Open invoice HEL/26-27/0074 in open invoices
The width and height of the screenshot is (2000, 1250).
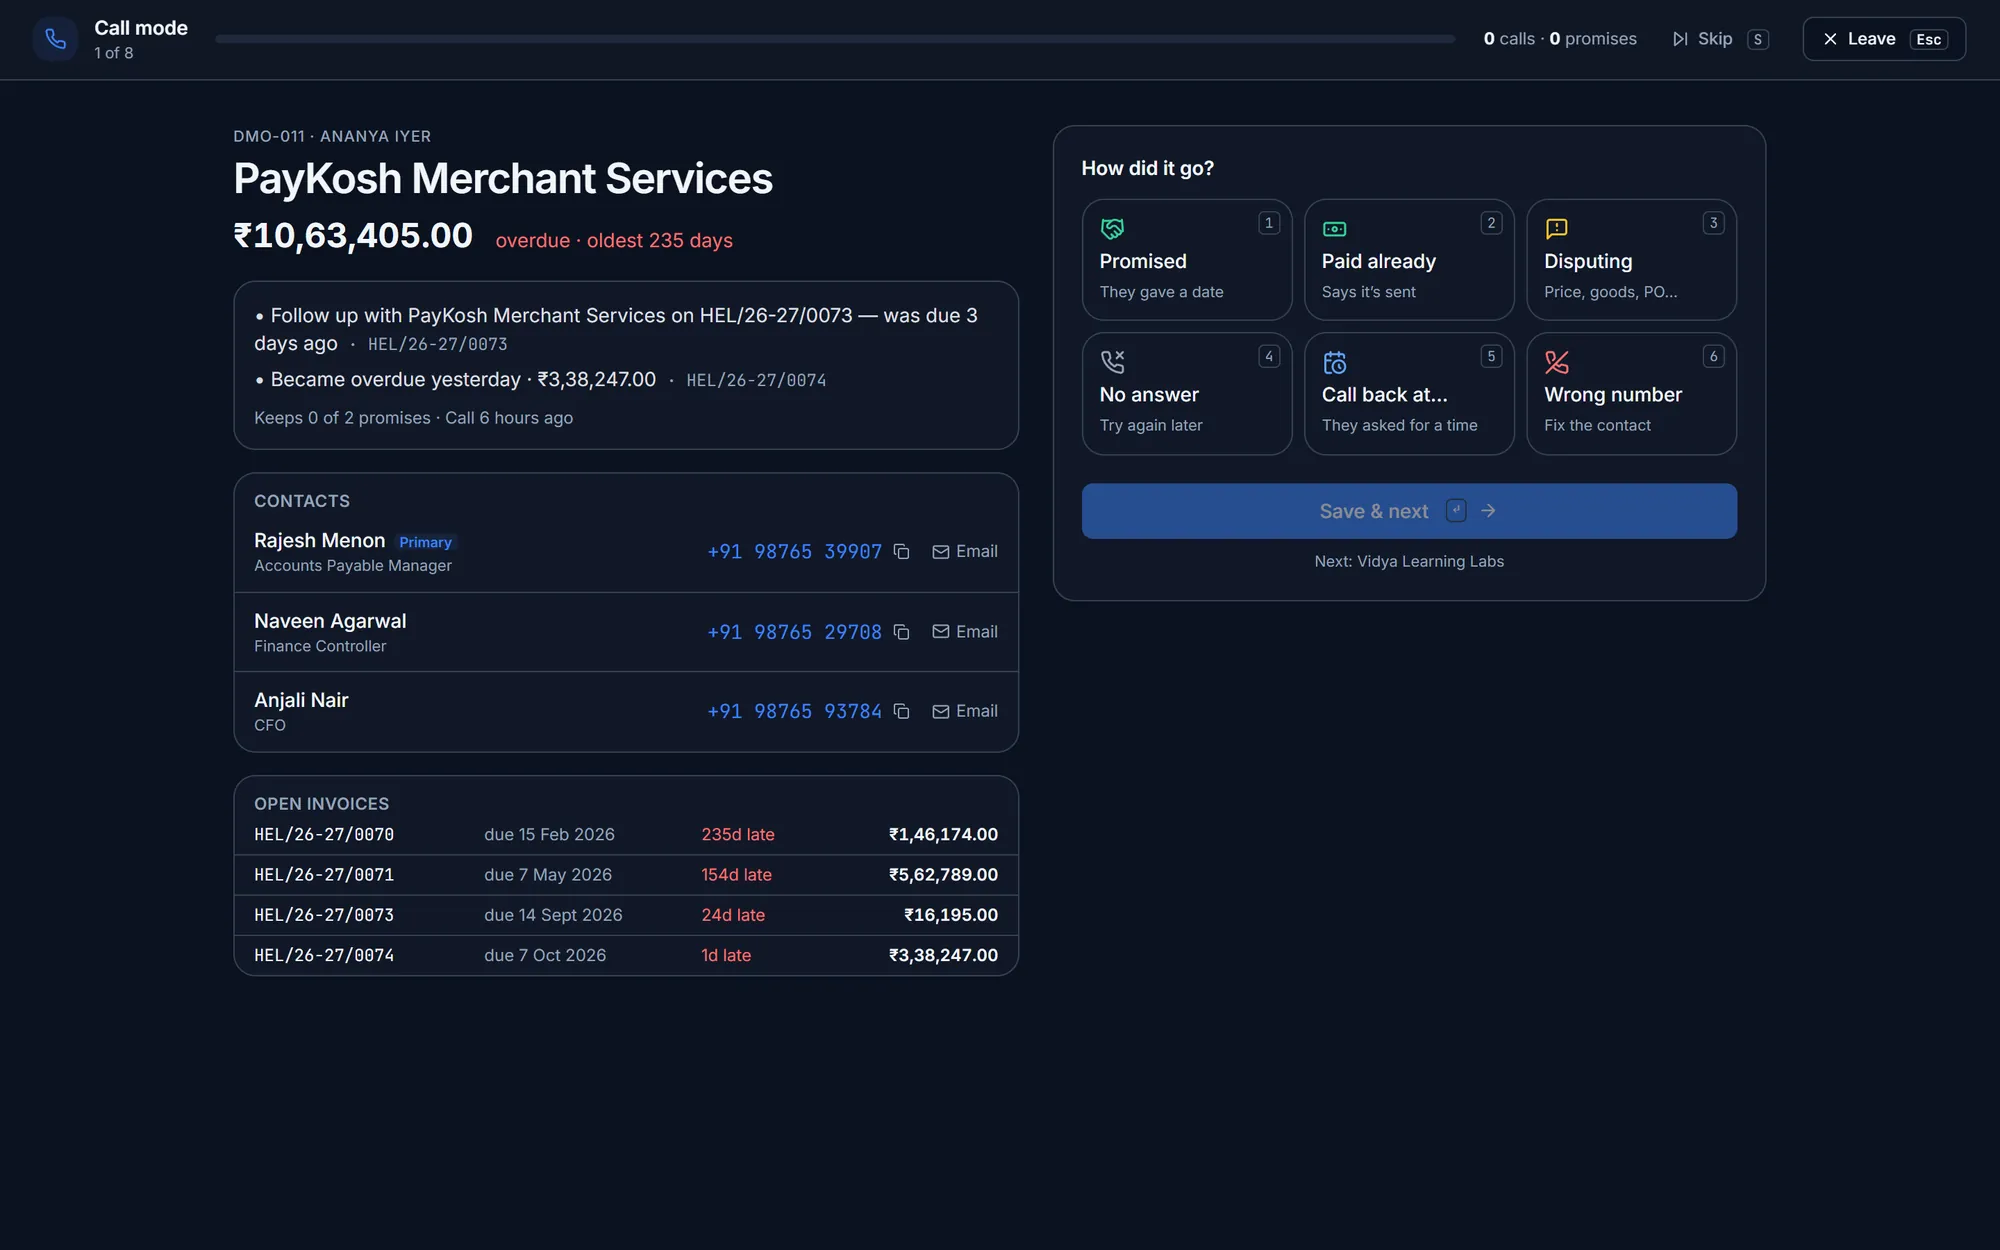click(x=626, y=955)
